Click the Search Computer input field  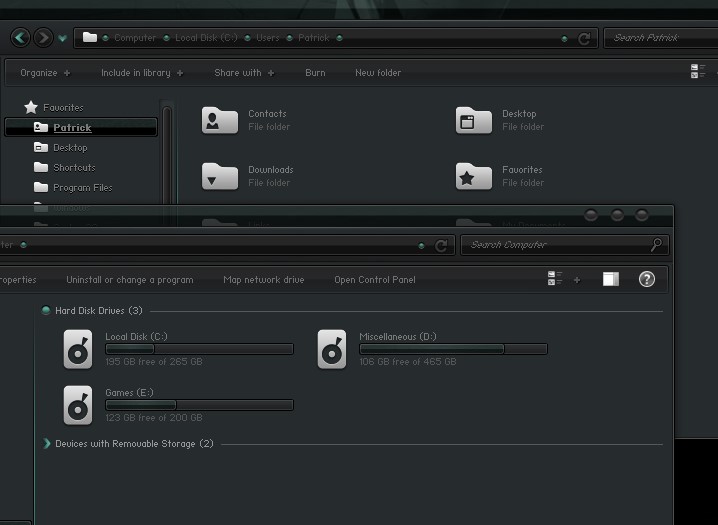click(555, 245)
